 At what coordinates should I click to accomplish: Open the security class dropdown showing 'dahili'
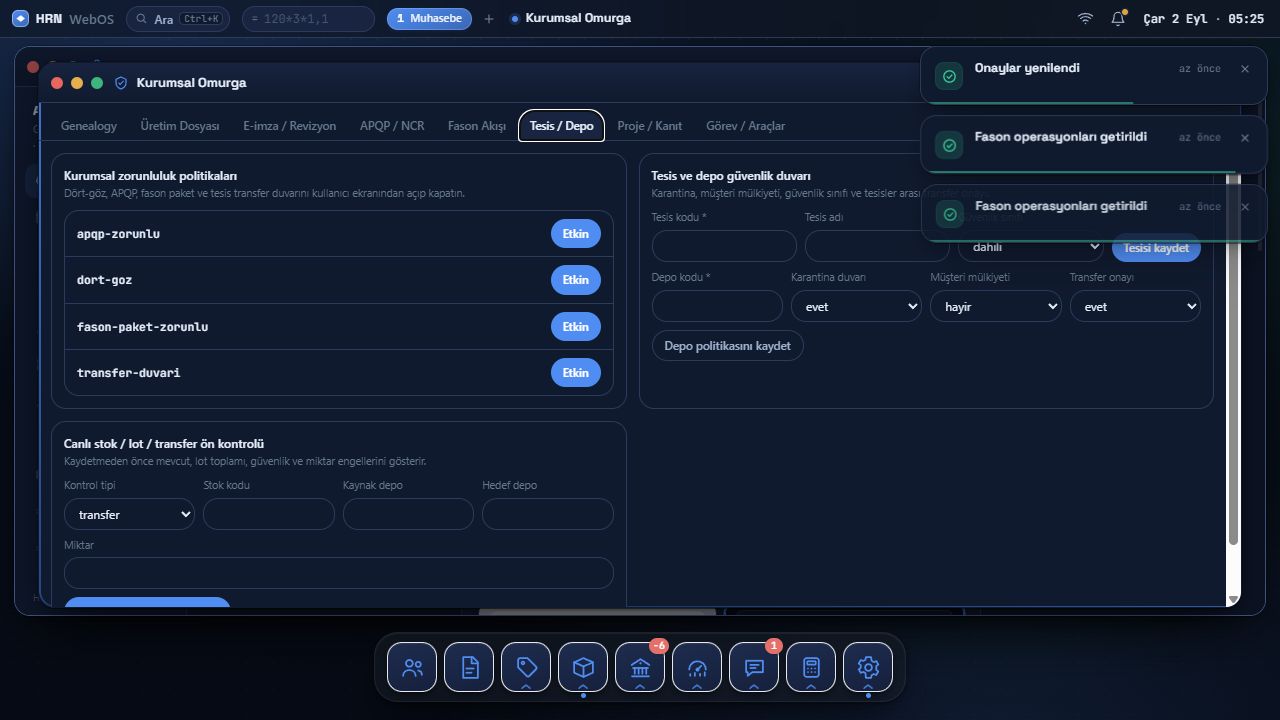(x=1031, y=247)
